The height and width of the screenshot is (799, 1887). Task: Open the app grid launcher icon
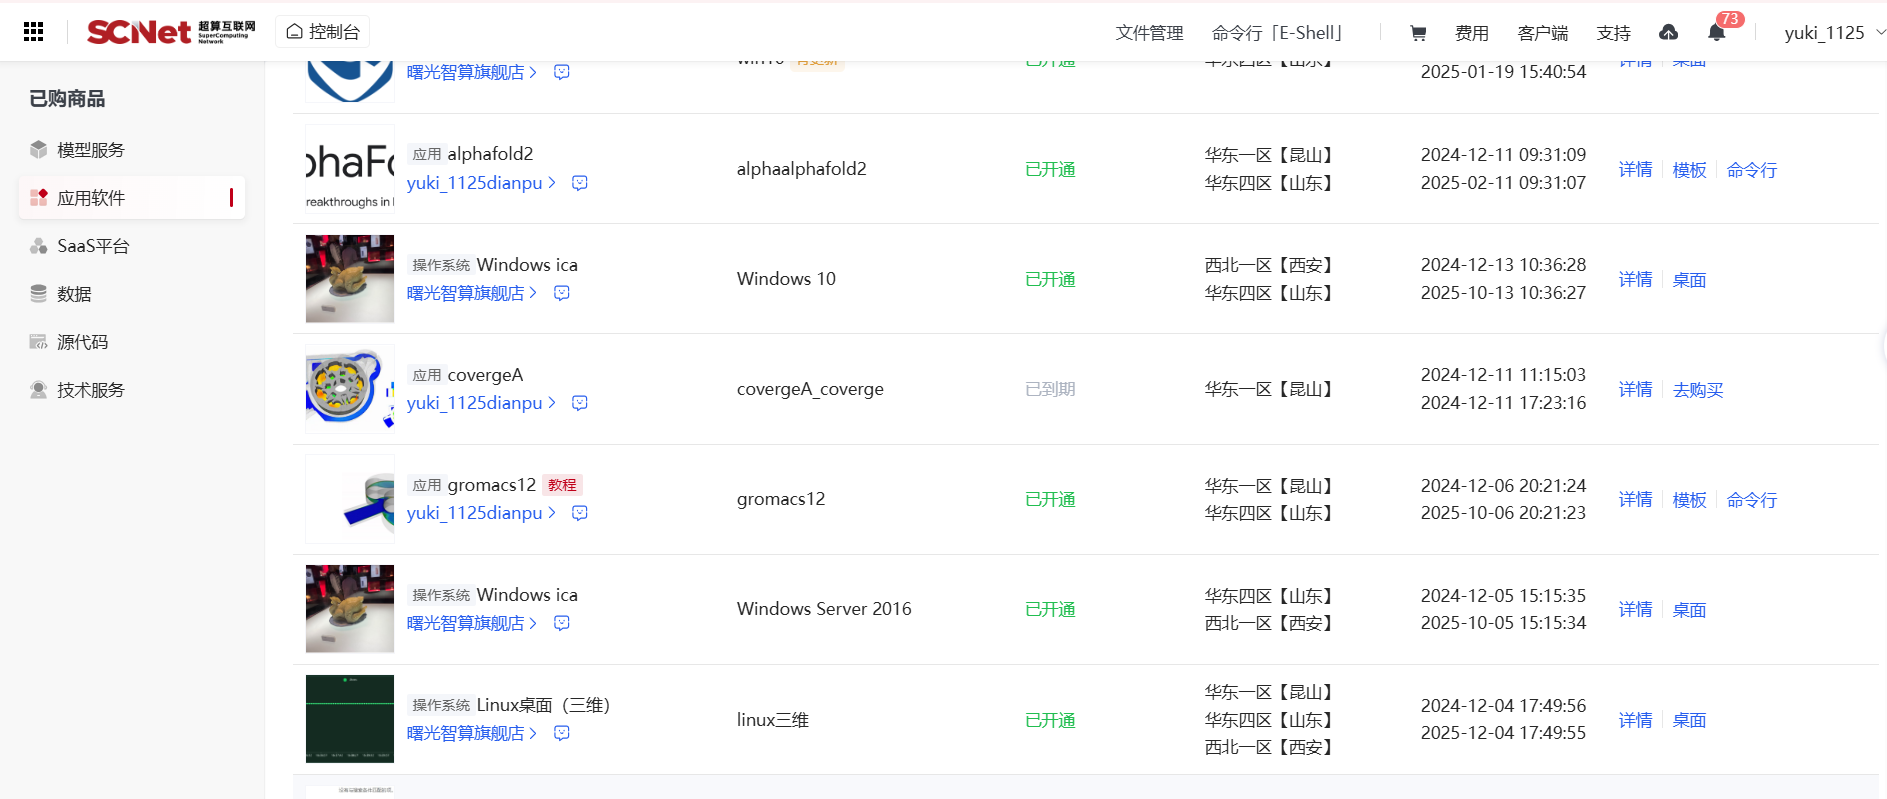[x=33, y=32]
